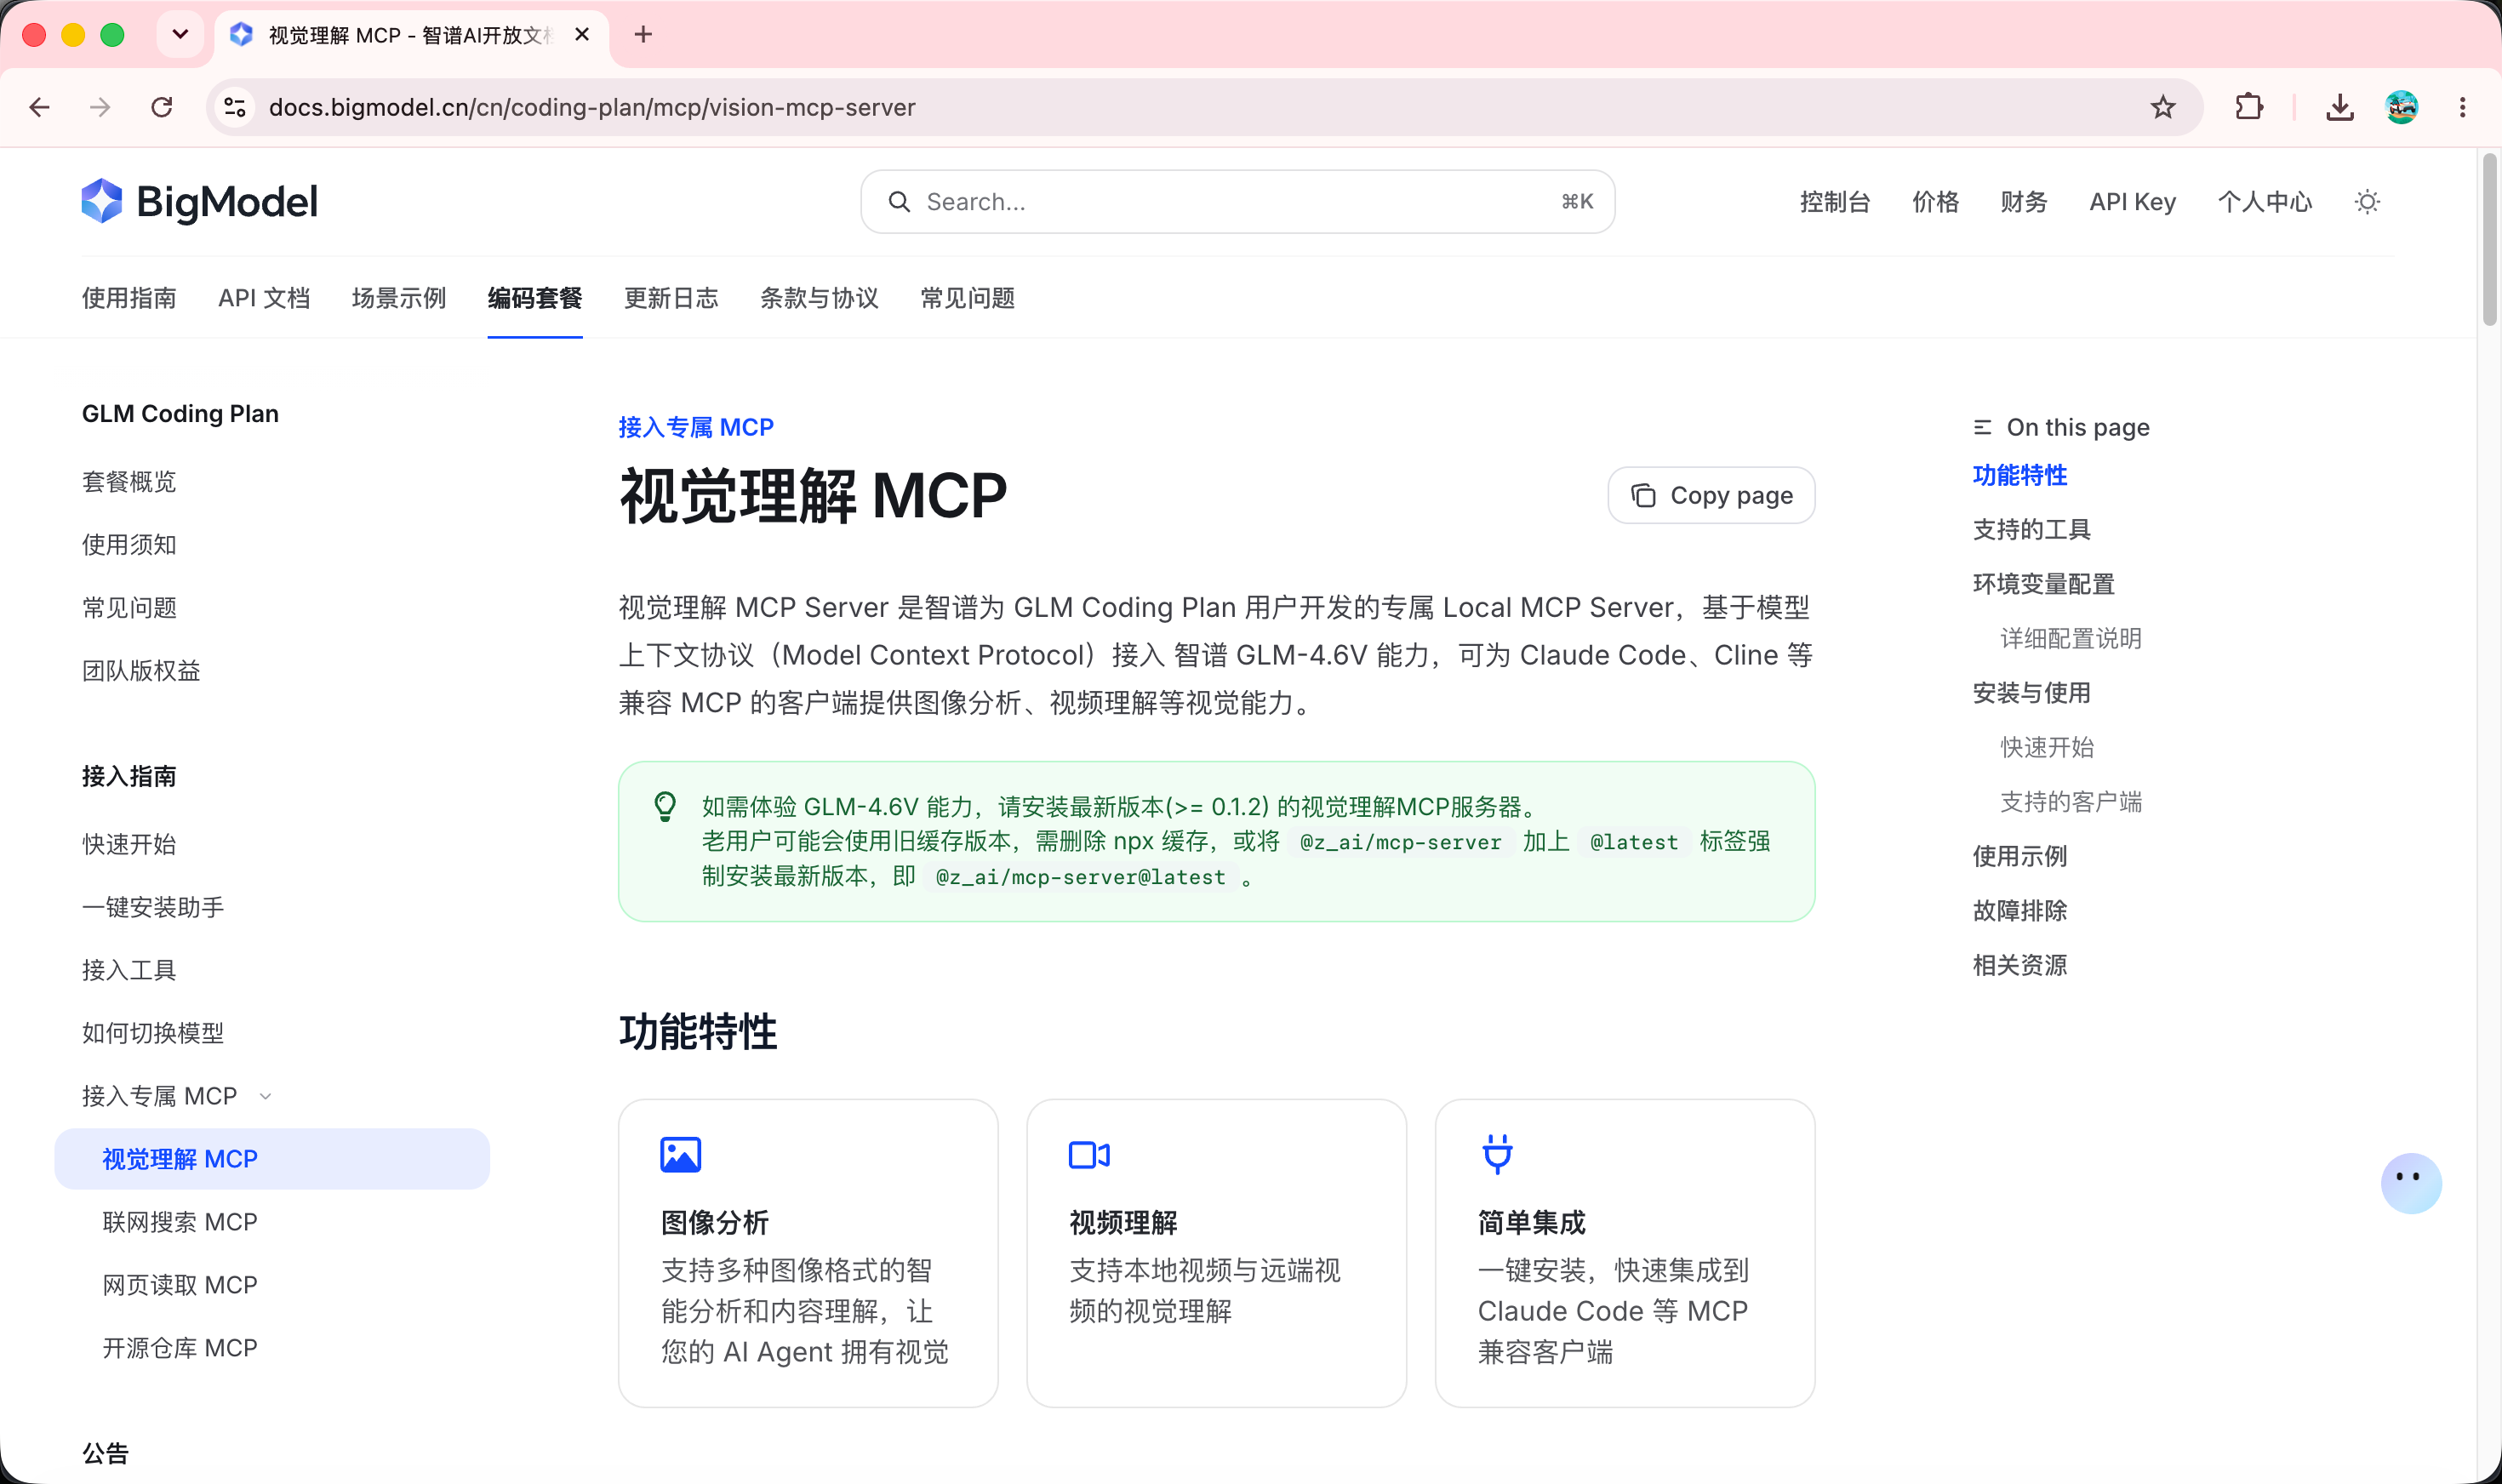Click the On this page list icon
Image resolution: width=2502 pixels, height=1484 pixels.
pyautogui.click(x=1982, y=428)
